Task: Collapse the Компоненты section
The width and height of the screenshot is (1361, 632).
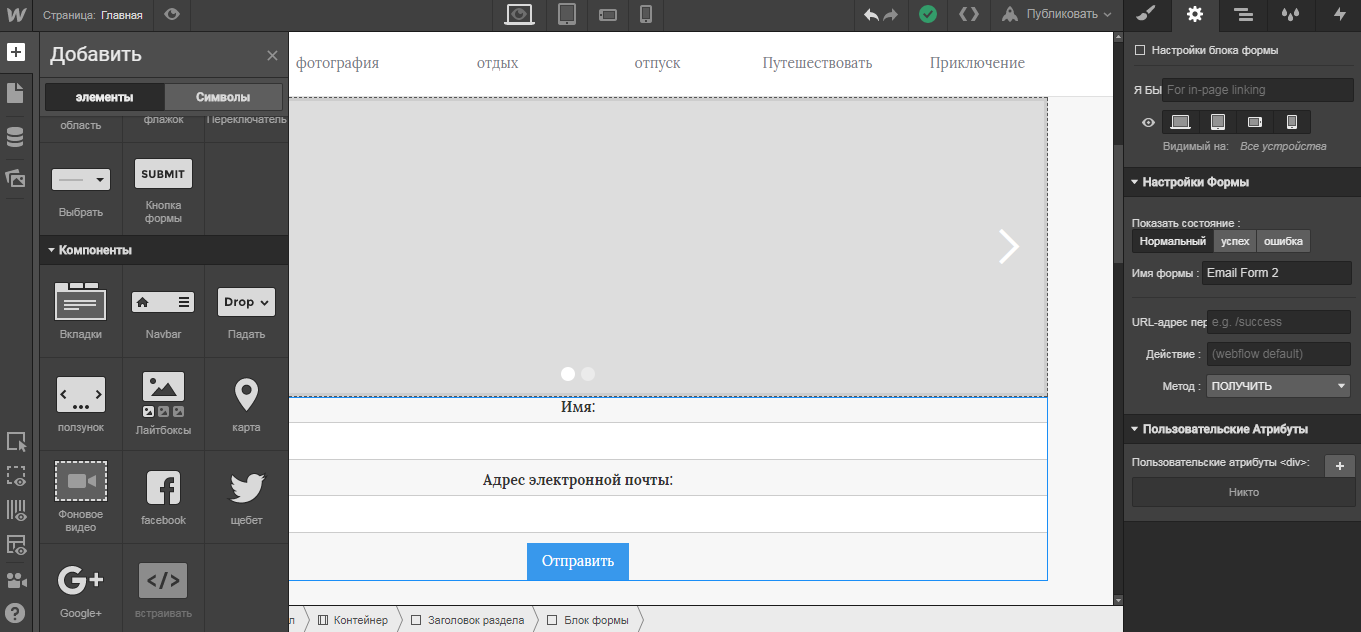Action: 164,250
